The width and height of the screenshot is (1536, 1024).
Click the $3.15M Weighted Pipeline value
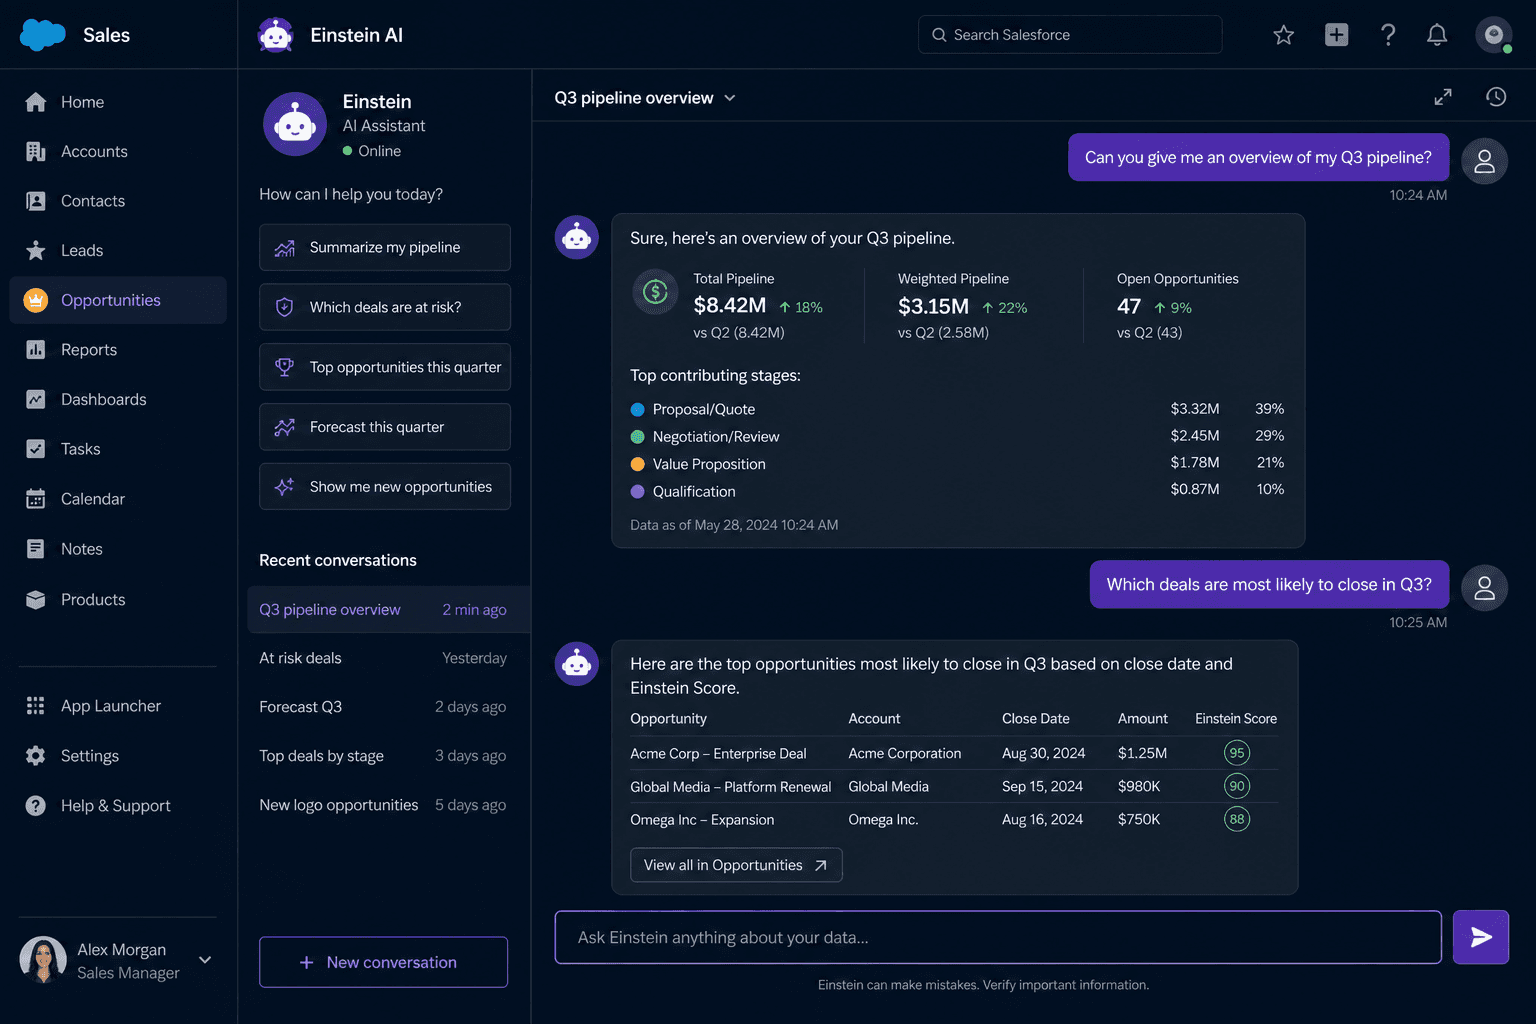pyautogui.click(x=933, y=306)
